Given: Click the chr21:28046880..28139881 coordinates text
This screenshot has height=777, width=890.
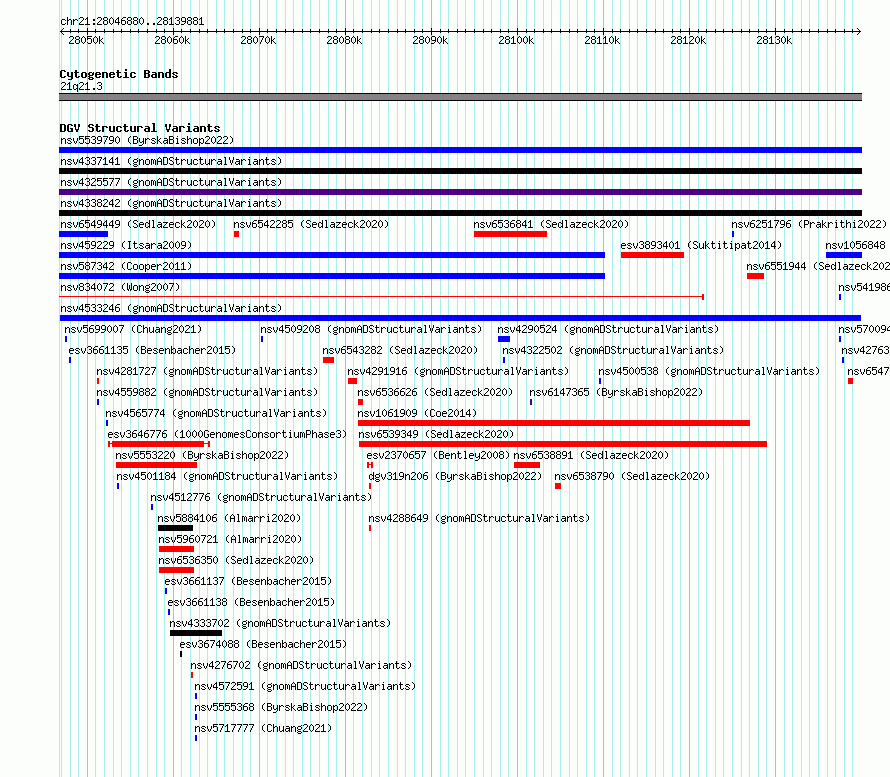Looking at the screenshot, I should (x=132, y=21).
